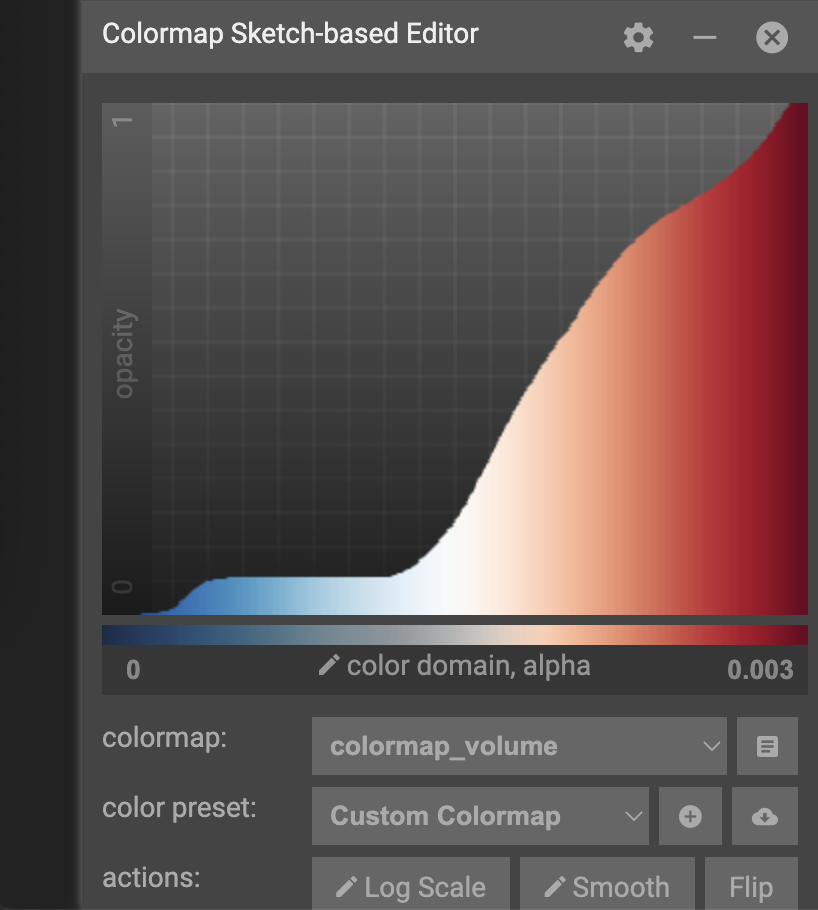The width and height of the screenshot is (818, 910).
Task: Select the color domain, alpha label
Action: [468, 666]
